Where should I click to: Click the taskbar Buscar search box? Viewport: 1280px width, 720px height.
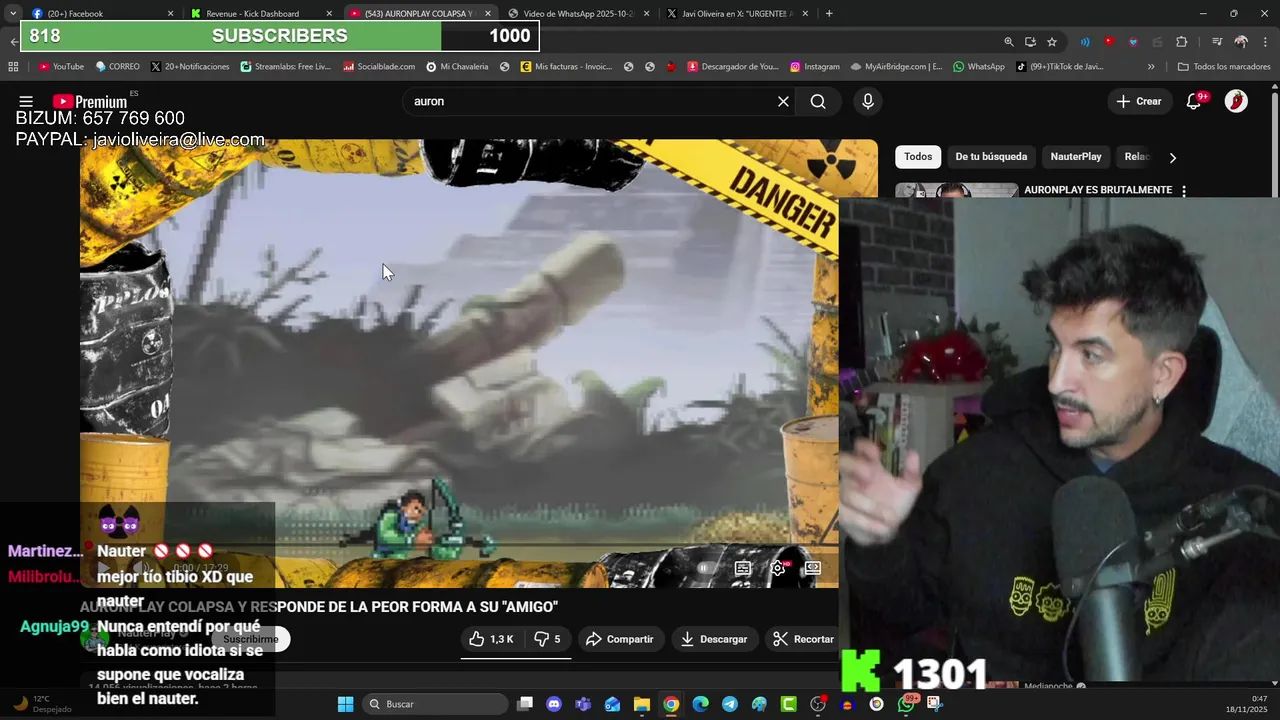pyautogui.click(x=434, y=704)
